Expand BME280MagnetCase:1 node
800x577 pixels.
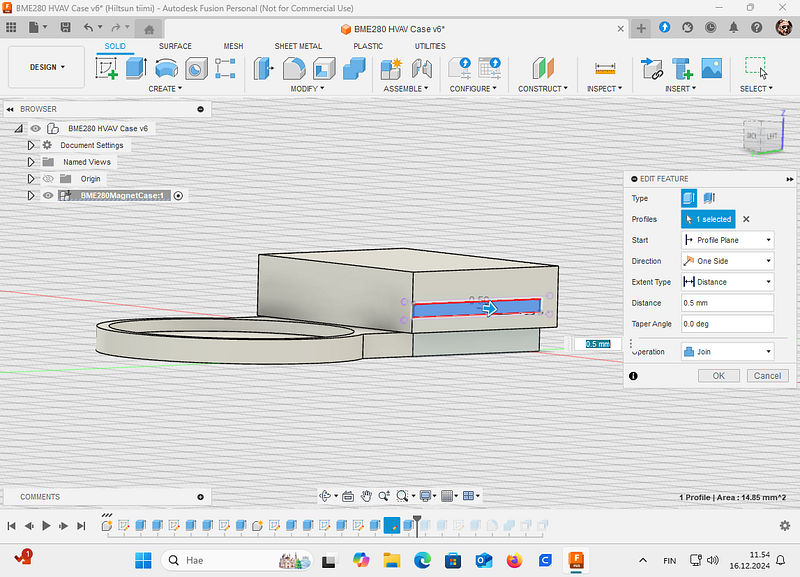pyautogui.click(x=31, y=196)
